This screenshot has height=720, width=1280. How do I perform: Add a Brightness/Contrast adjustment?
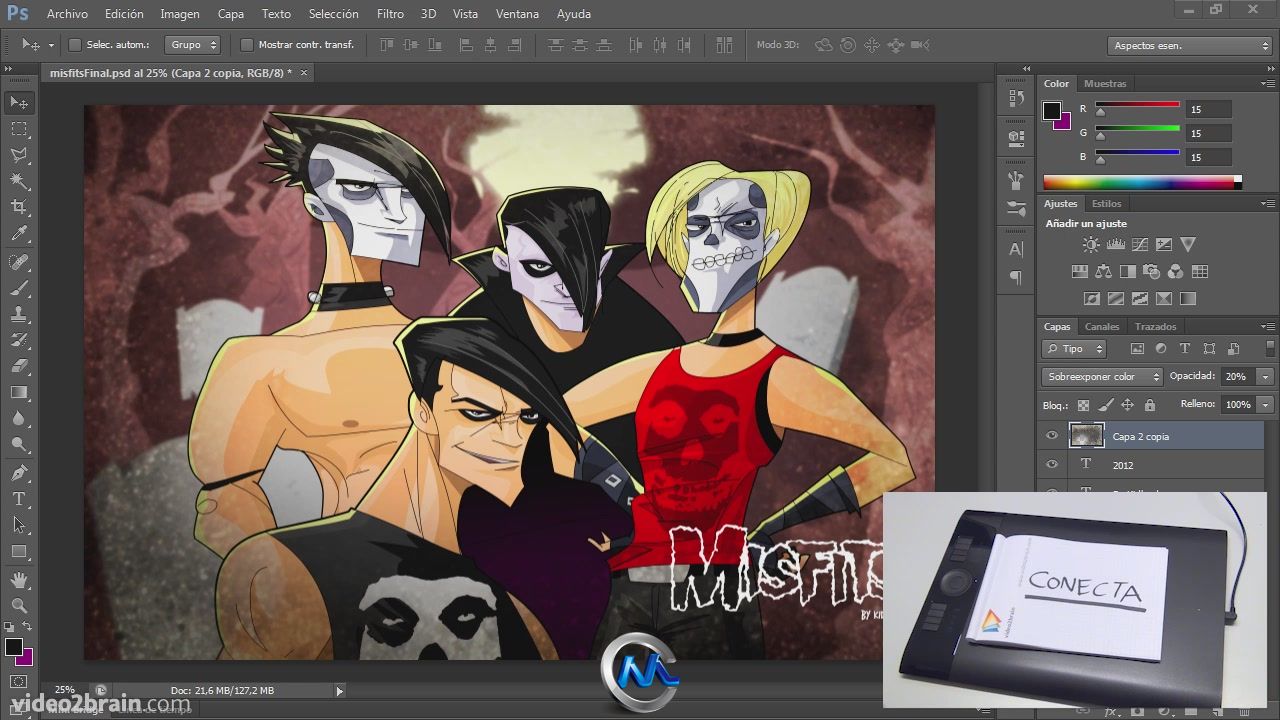pyautogui.click(x=1091, y=244)
